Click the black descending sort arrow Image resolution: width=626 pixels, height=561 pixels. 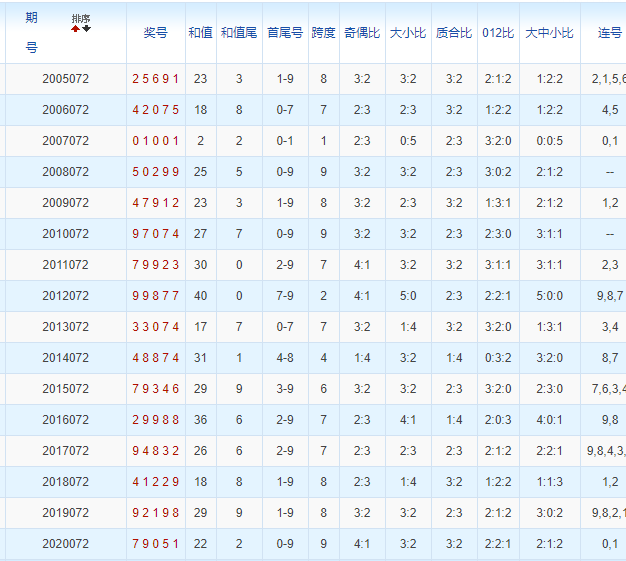coord(86,28)
